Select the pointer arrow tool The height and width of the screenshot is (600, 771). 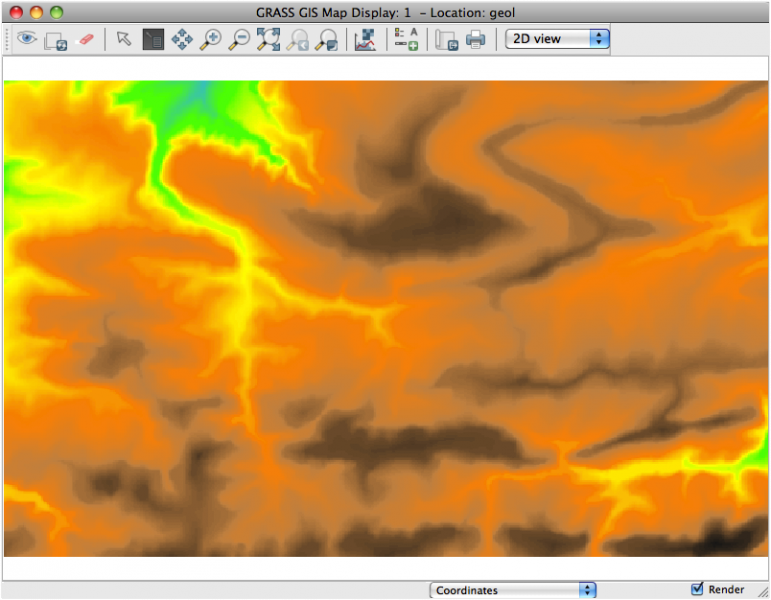coord(124,39)
